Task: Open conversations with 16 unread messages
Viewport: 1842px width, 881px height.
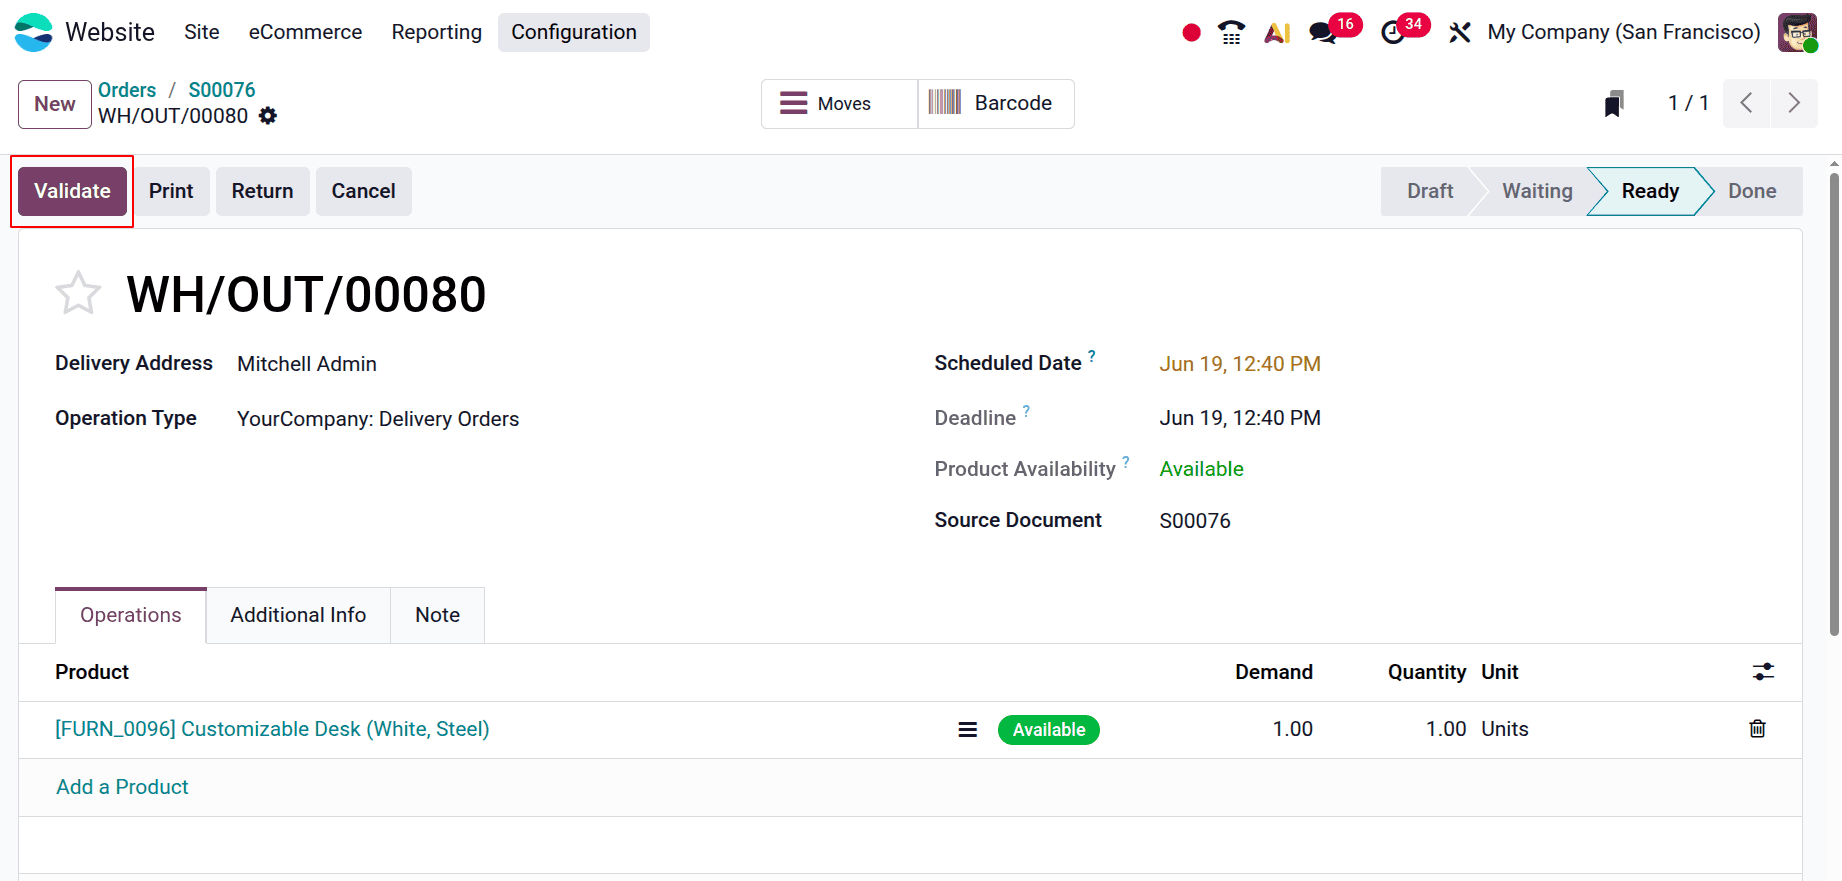Action: pyautogui.click(x=1334, y=30)
